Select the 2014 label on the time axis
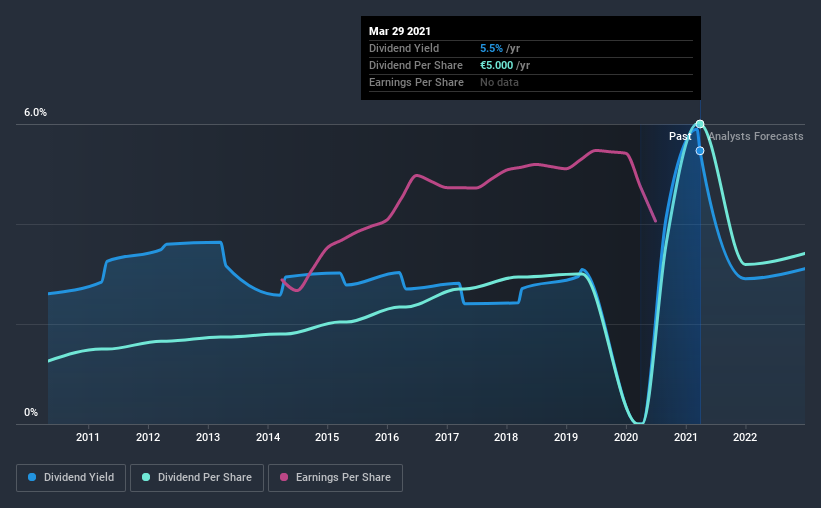Viewport: 821px width, 508px height. pyautogui.click(x=268, y=437)
